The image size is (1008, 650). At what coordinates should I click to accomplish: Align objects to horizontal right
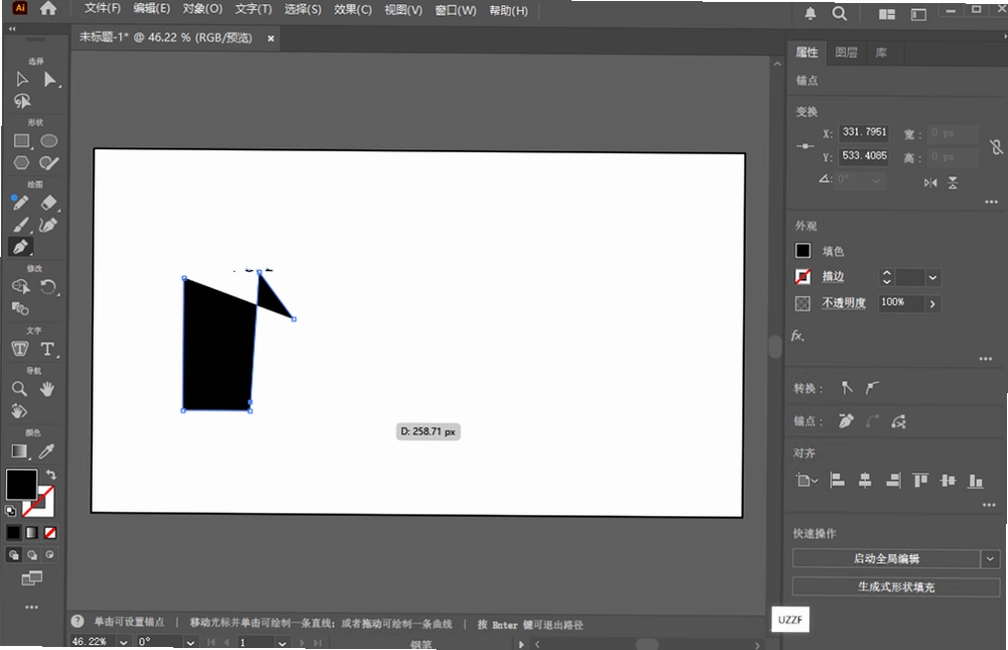click(893, 480)
